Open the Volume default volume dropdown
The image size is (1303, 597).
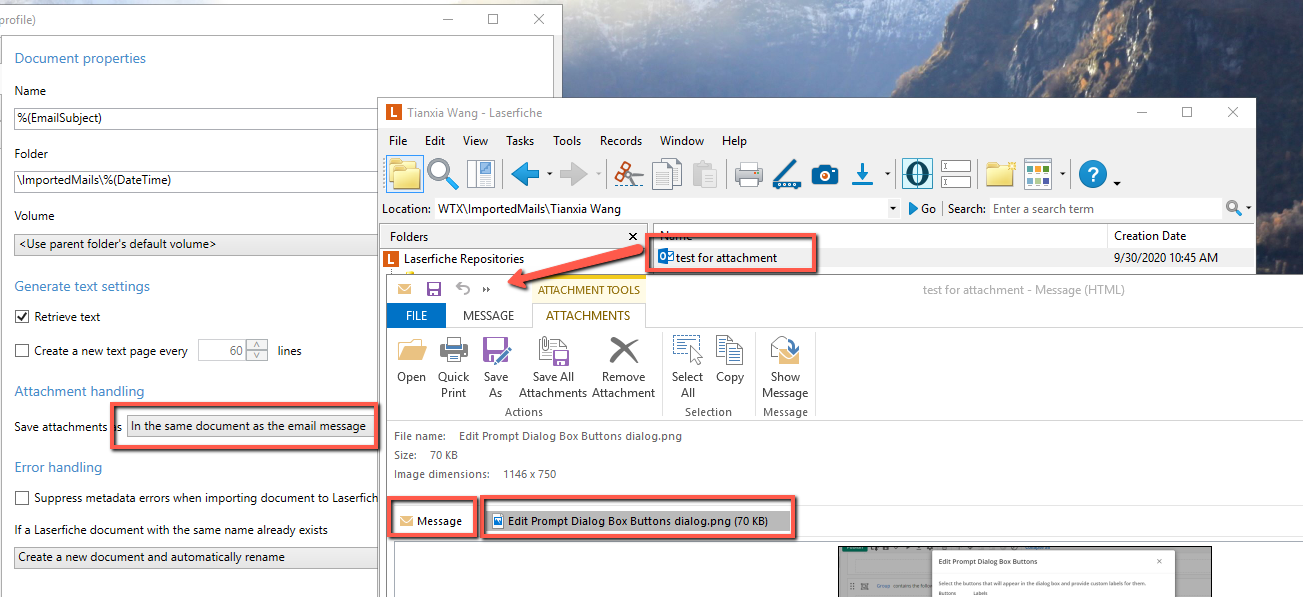[x=196, y=244]
